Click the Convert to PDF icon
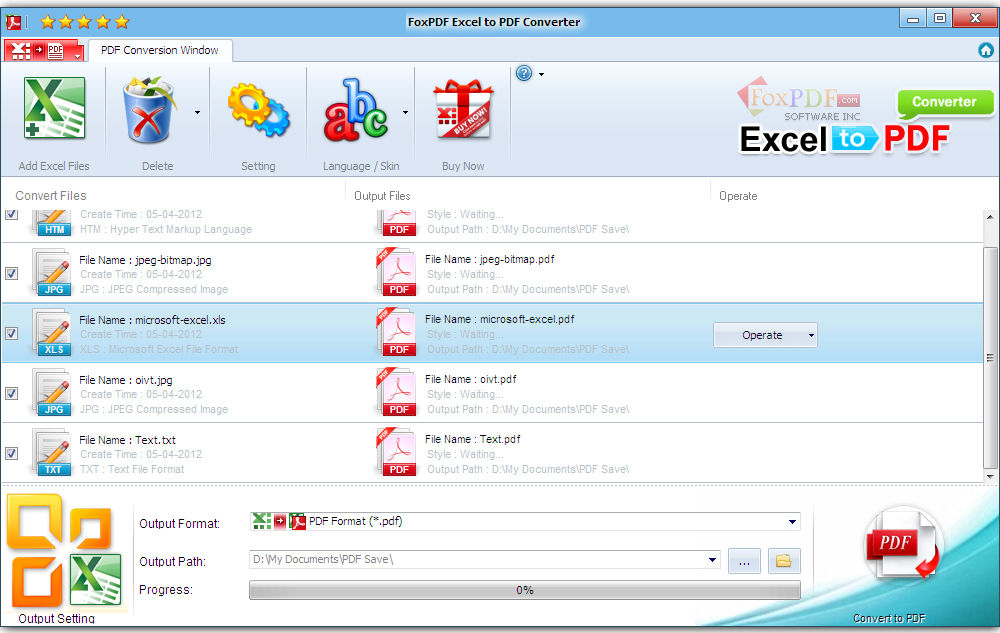1000x633 pixels. pos(902,543)
